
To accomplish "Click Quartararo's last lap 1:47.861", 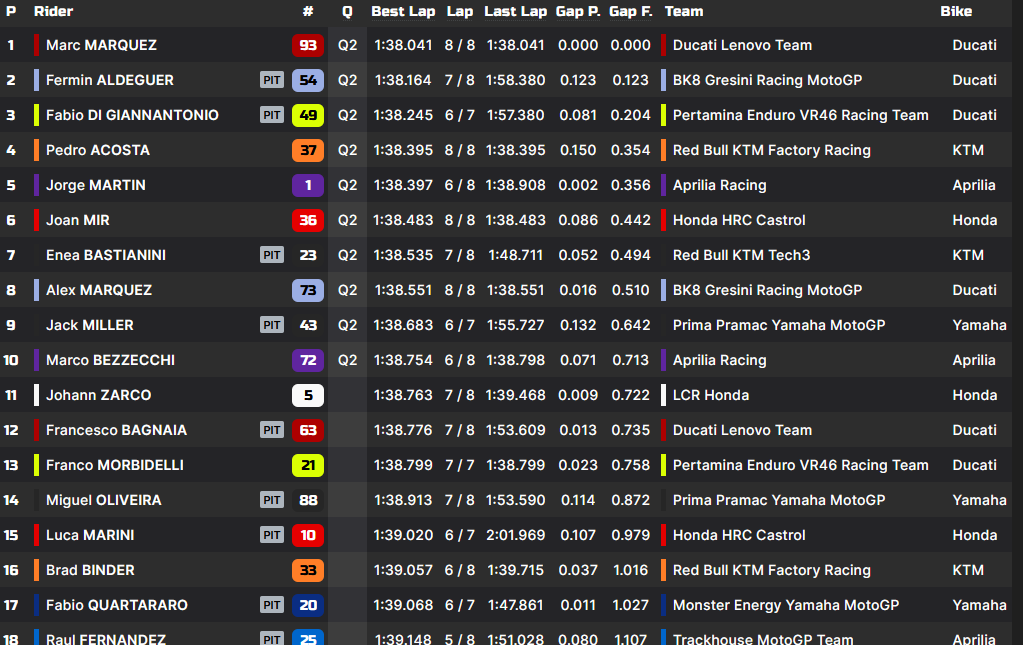I will point(515,605).
